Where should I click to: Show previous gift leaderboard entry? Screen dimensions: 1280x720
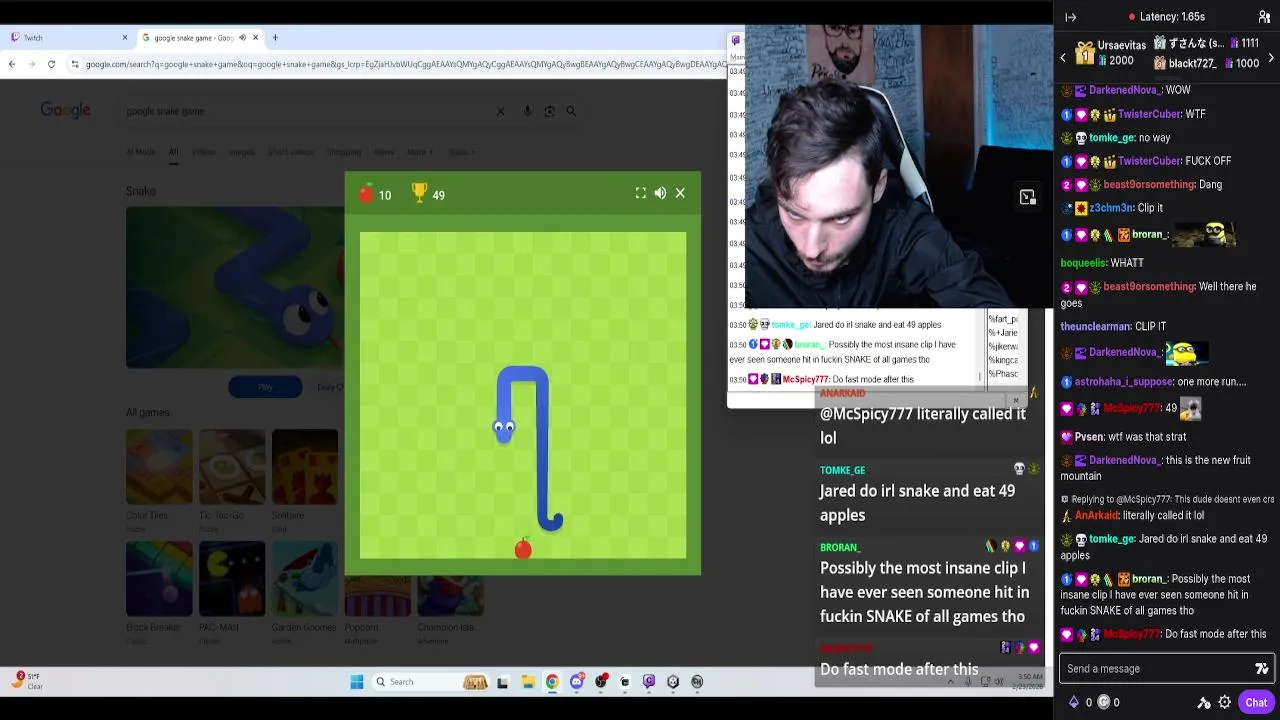pyautogui.click(x=1063, y=58)
